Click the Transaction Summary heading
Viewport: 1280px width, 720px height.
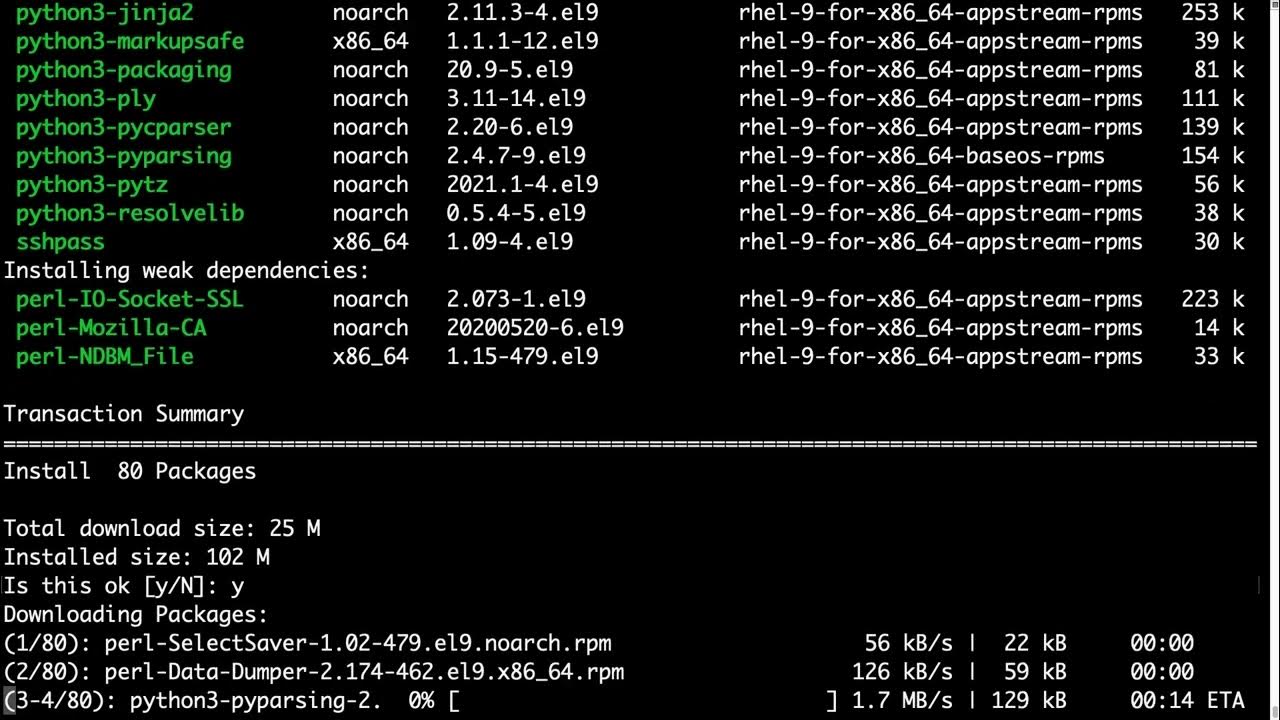124,414
